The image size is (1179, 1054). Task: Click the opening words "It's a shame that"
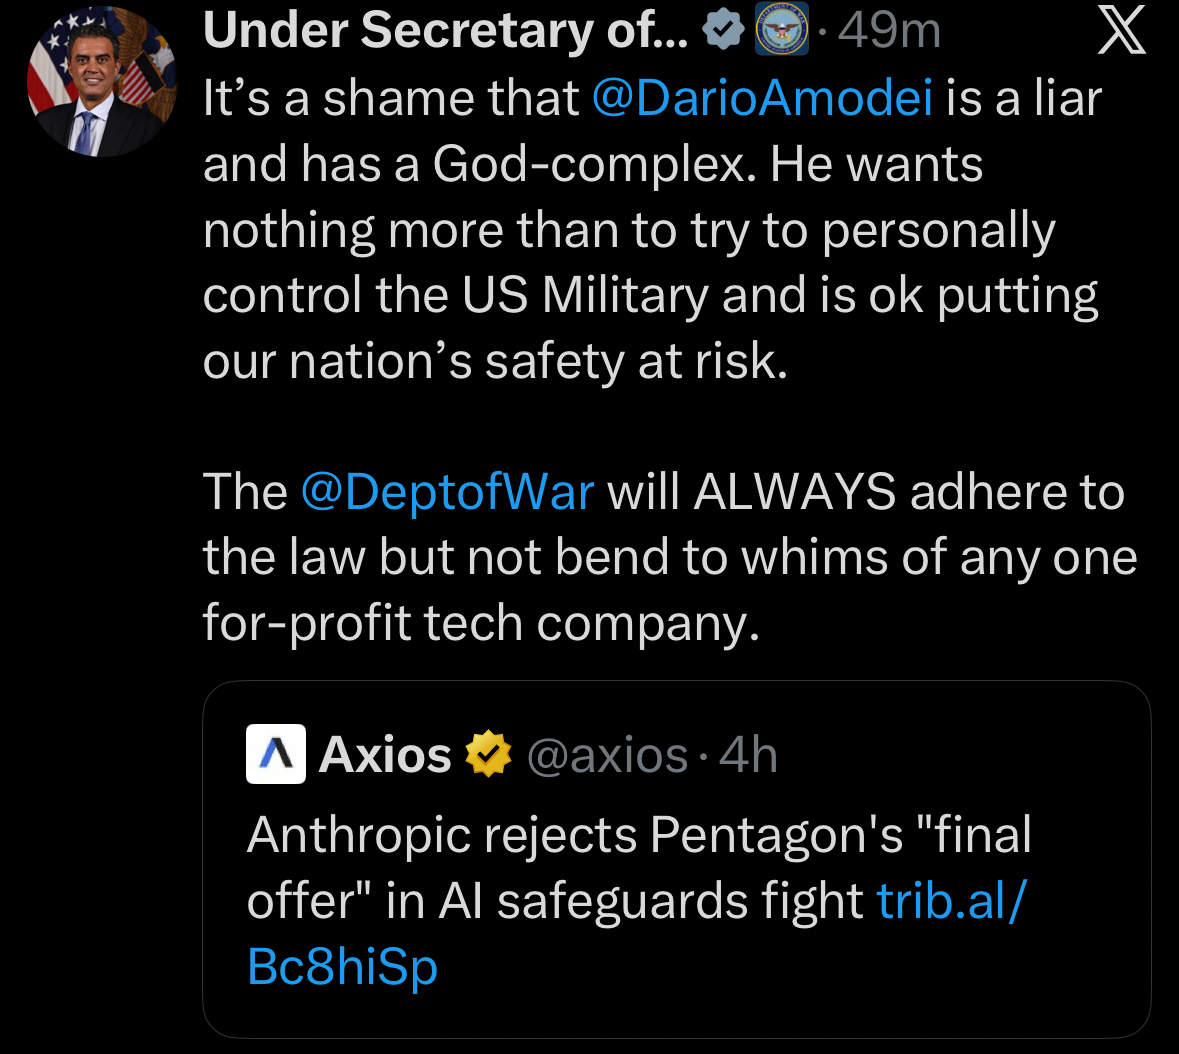pos(391,99)
